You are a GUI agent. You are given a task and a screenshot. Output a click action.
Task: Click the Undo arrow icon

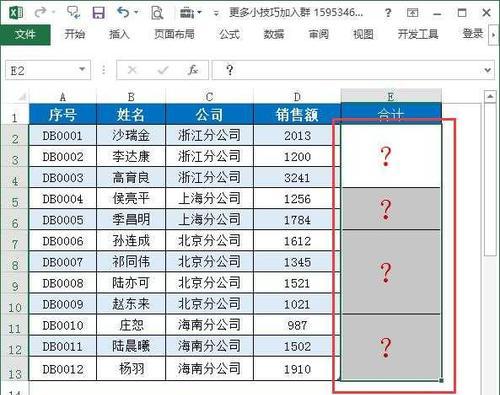(123, 12)
